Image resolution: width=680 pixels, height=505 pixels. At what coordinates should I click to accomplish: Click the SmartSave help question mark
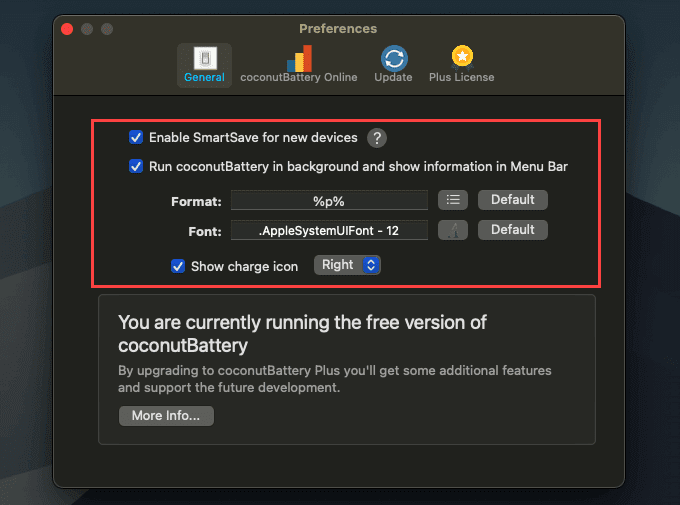click(377, 138)
